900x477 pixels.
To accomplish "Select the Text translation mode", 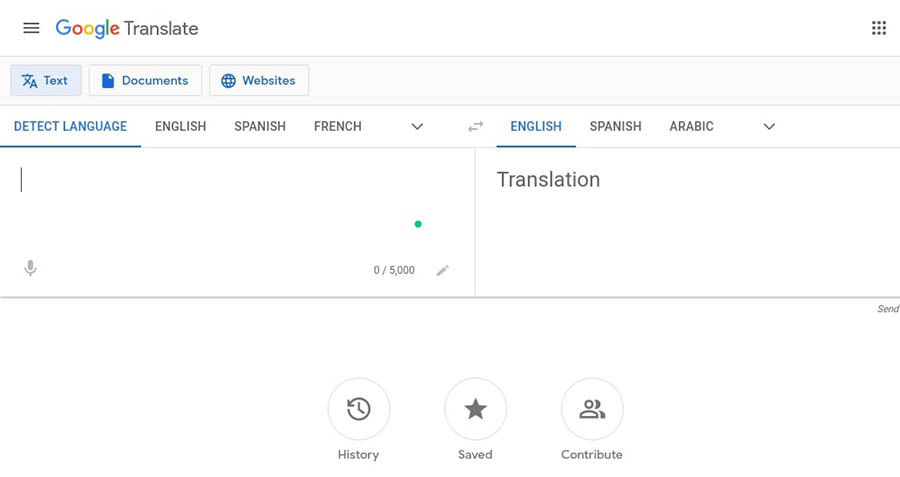I will point(46,81).
